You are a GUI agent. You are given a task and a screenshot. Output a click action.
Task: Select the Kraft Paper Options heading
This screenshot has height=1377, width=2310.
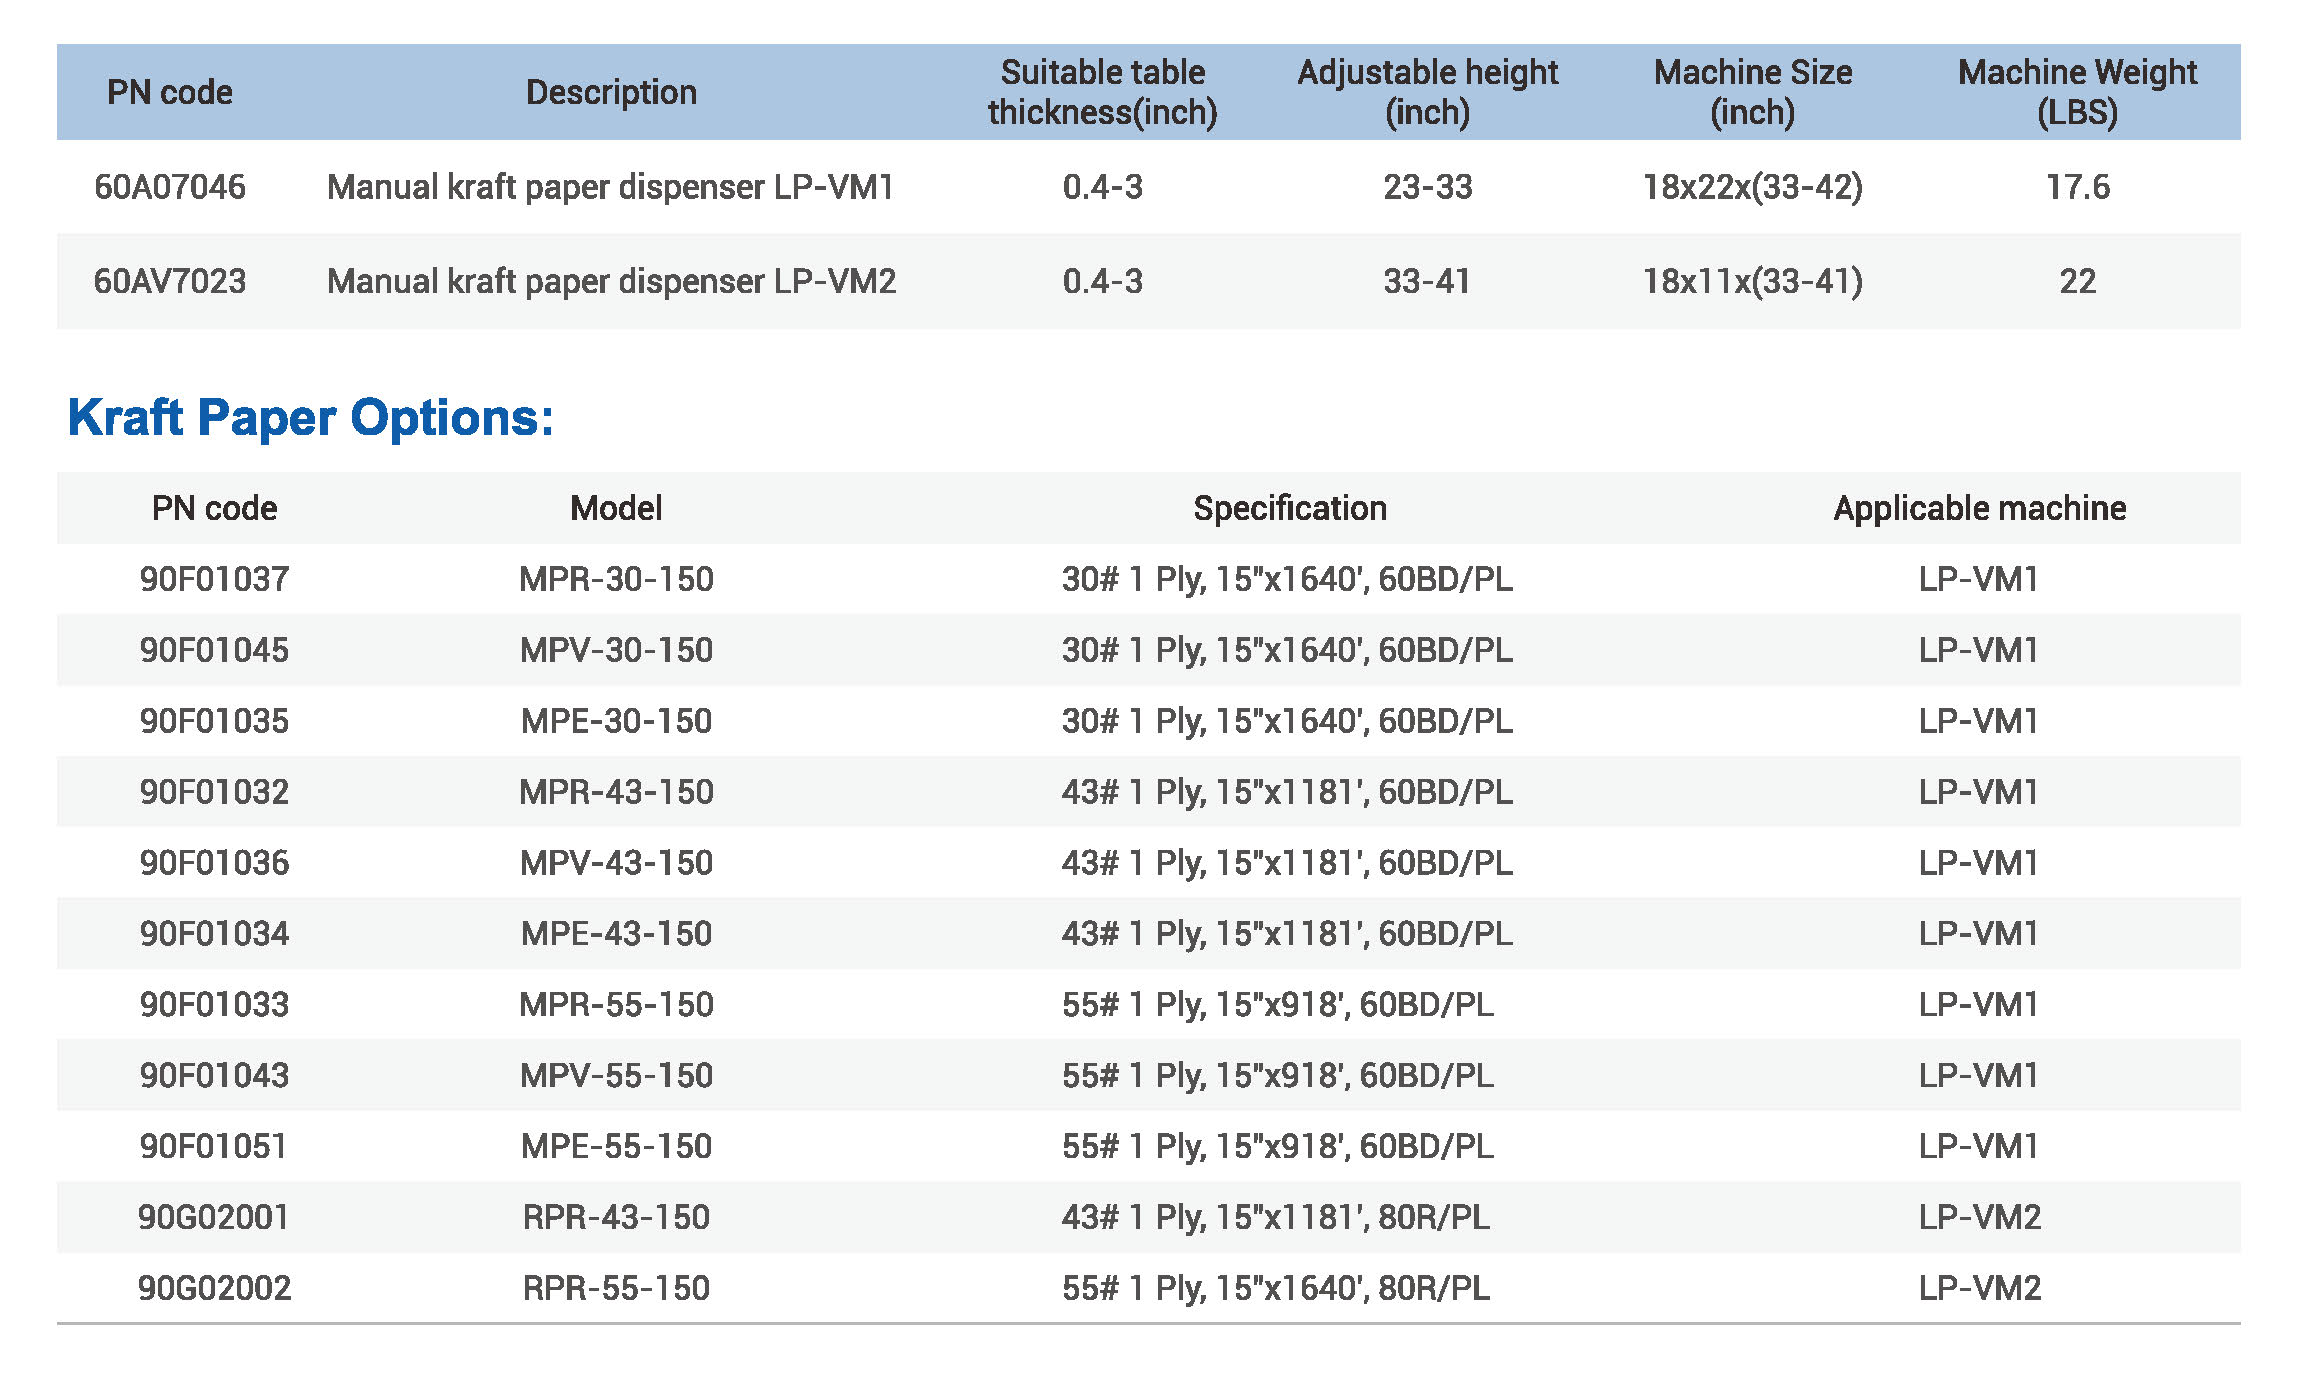point(308,418)
